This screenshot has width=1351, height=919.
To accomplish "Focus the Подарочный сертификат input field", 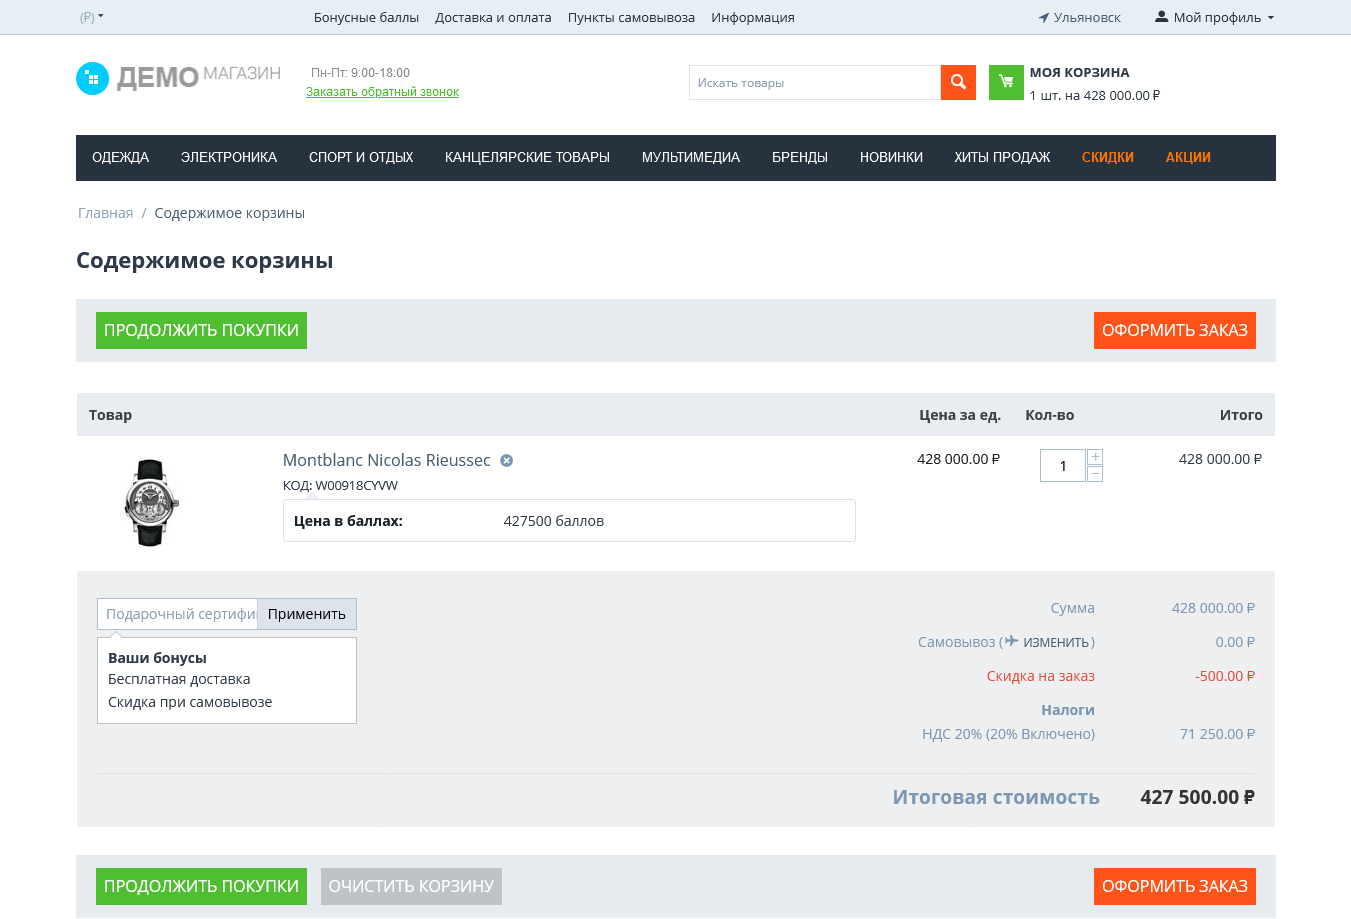I will (x=178, y=614).
